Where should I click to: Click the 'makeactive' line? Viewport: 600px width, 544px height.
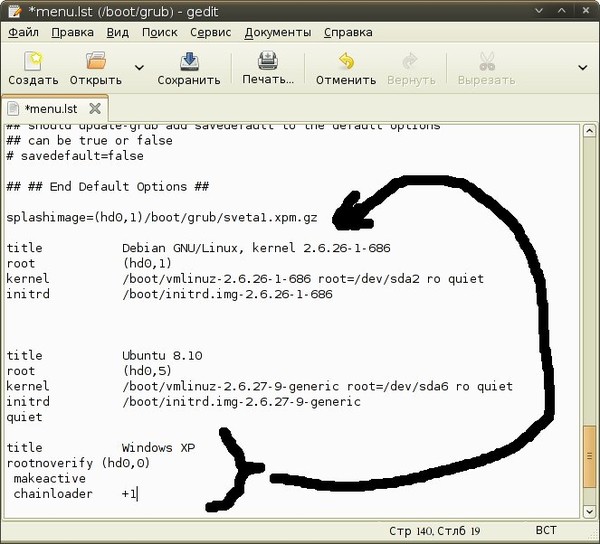pos(49,479)
